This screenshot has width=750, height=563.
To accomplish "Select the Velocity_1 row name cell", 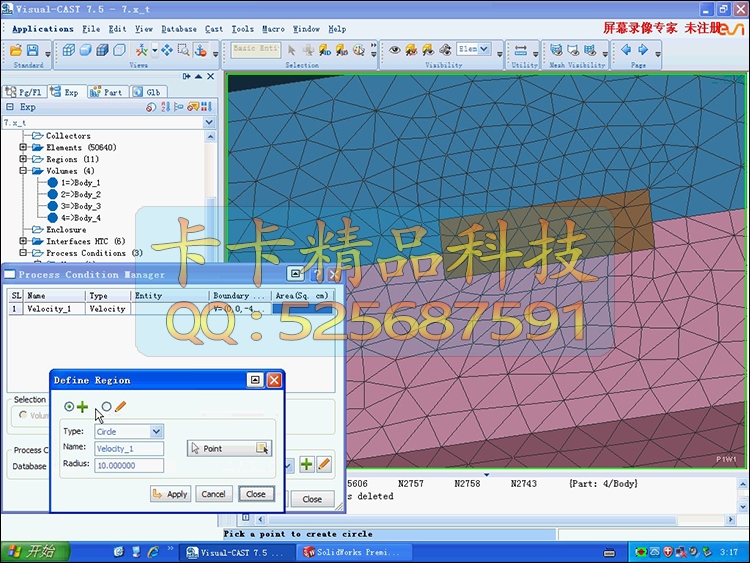I will 54,309.
